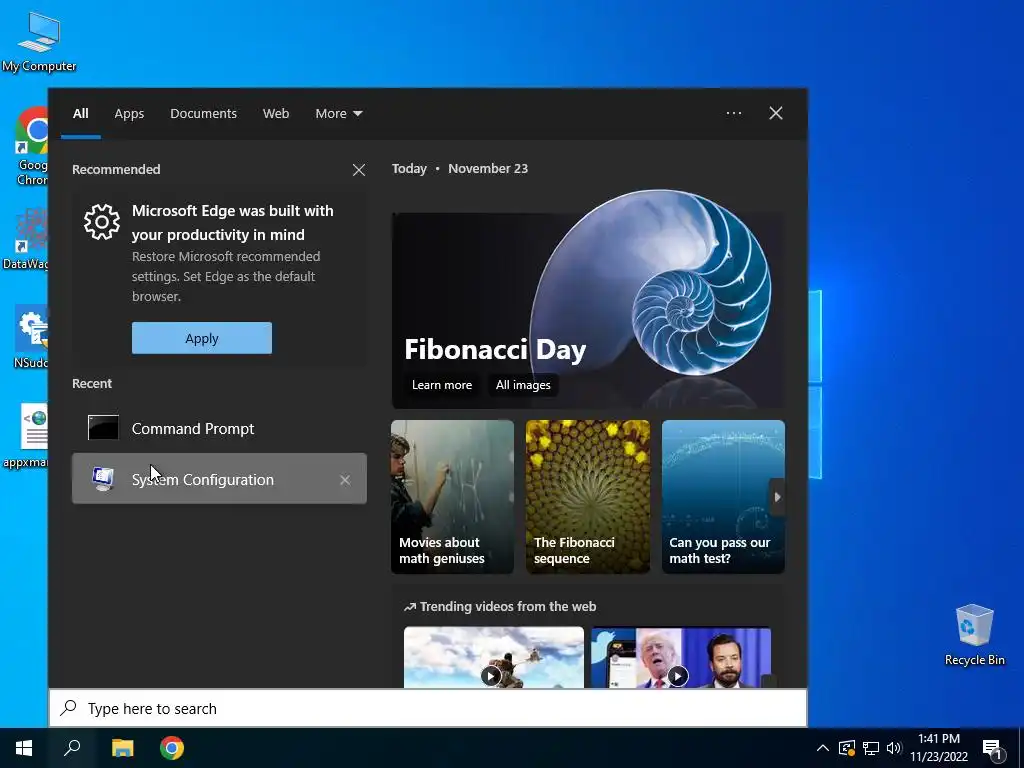Click the Type here to search field

click(x=428, y=709)
